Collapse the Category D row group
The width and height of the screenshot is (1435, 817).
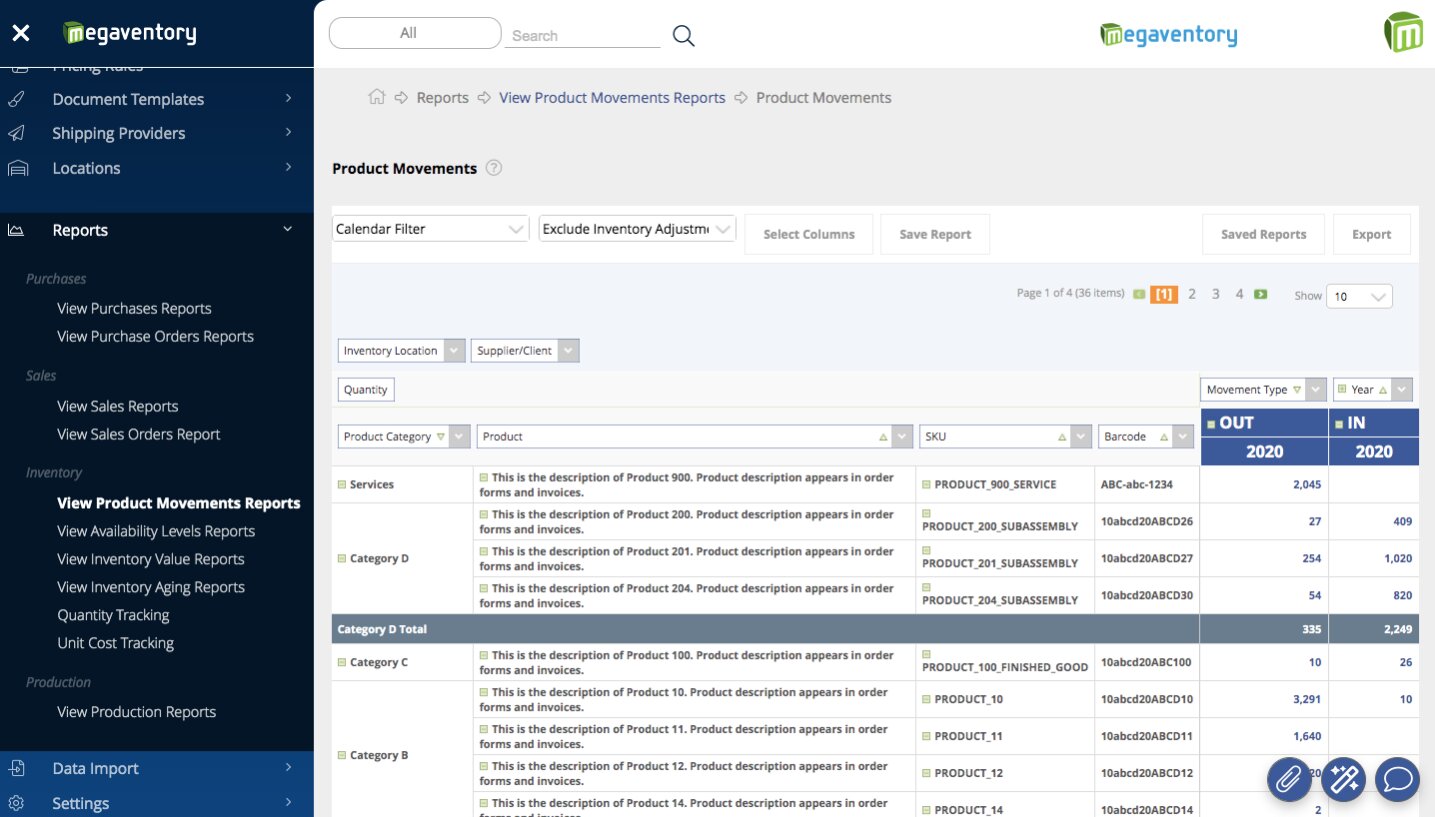(x=342, y=558)
